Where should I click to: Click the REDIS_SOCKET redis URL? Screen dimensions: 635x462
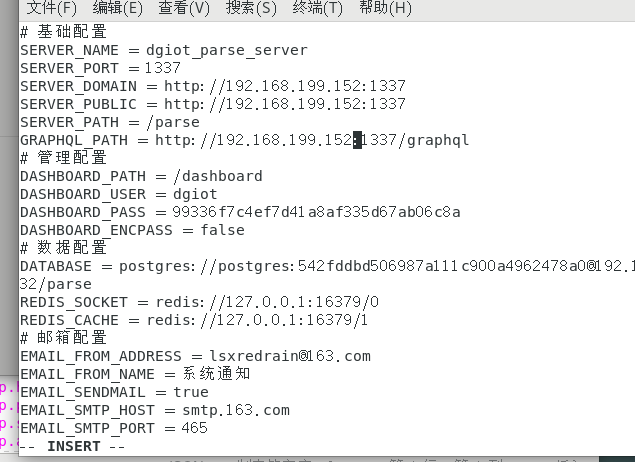pos(267,302)
